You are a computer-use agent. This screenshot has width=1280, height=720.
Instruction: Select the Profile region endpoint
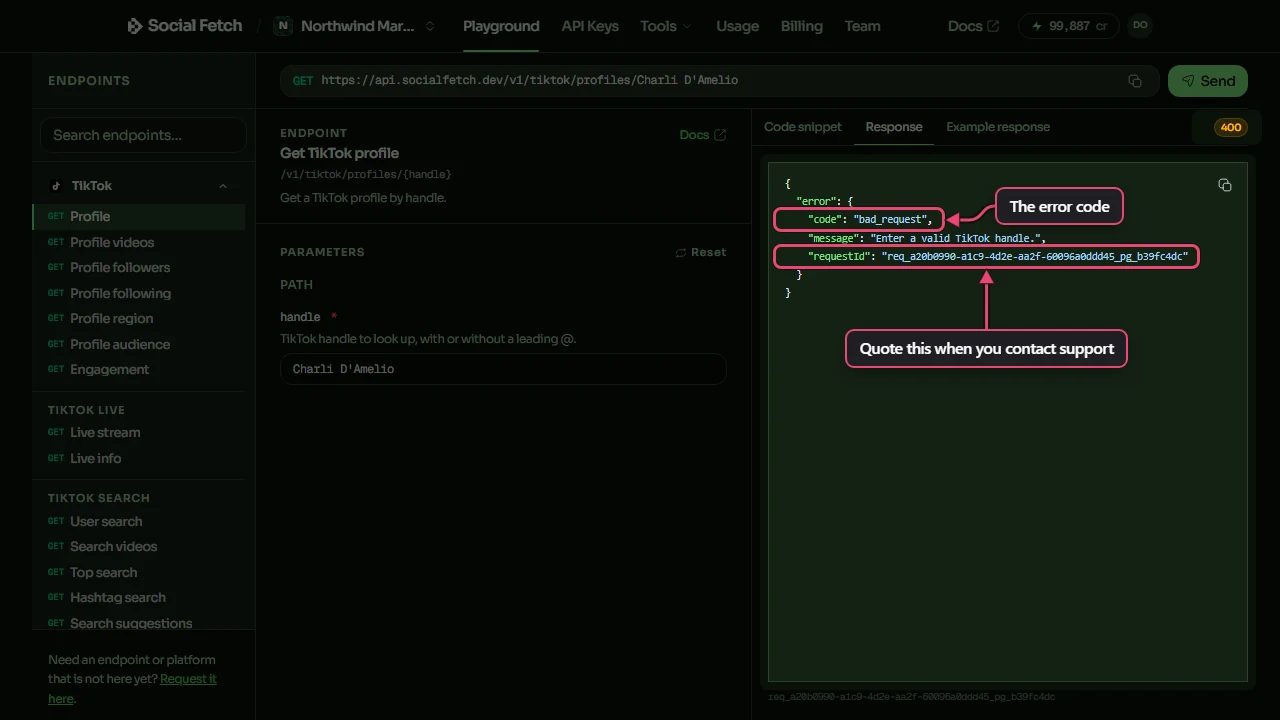[x=139, y=318]
